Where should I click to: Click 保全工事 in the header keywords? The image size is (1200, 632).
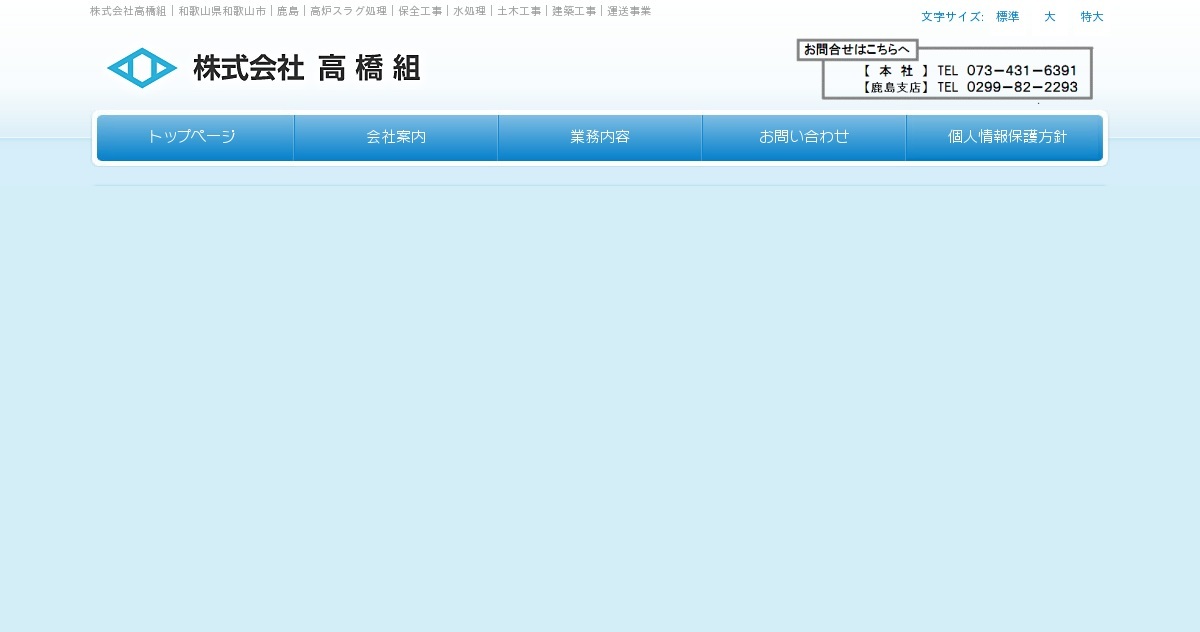(420, 11)
